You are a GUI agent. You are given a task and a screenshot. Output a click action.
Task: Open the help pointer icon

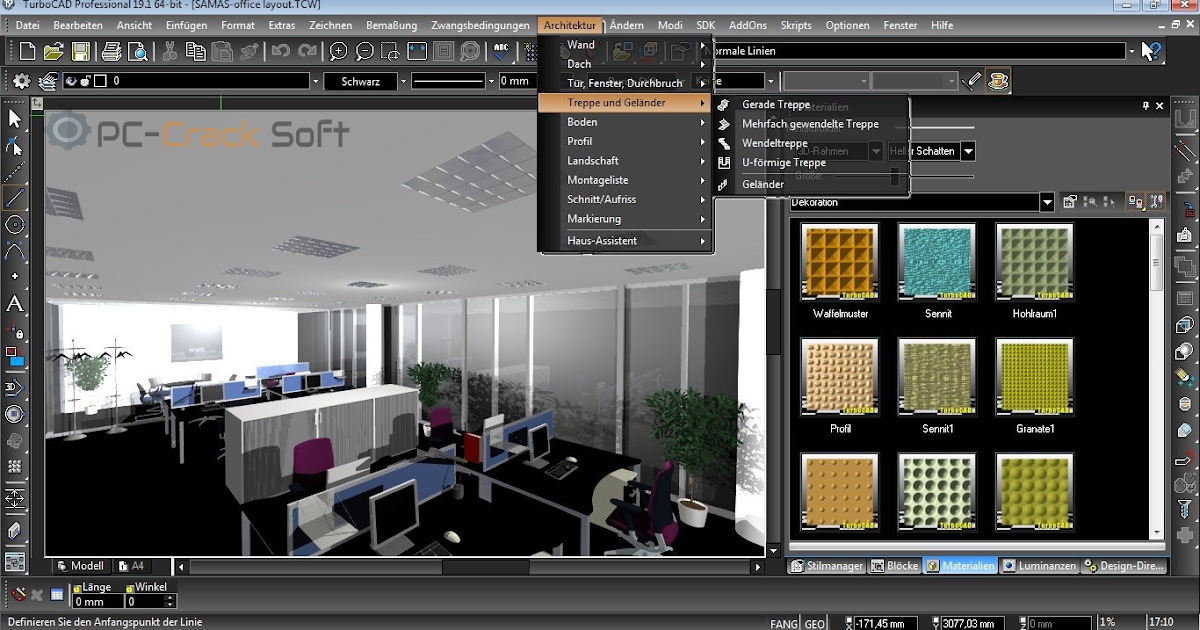1152,51
